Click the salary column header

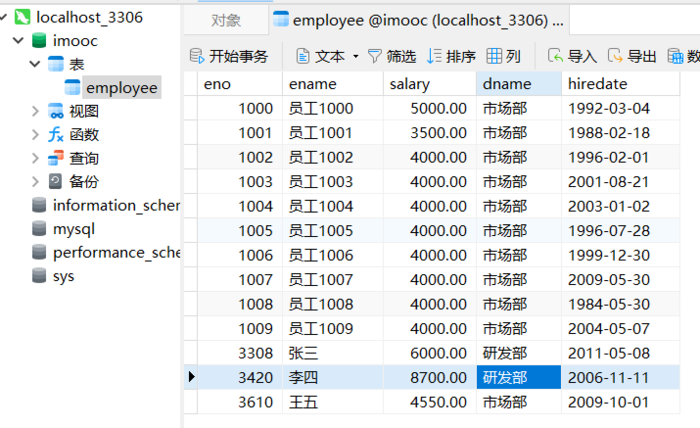point(429,84)
